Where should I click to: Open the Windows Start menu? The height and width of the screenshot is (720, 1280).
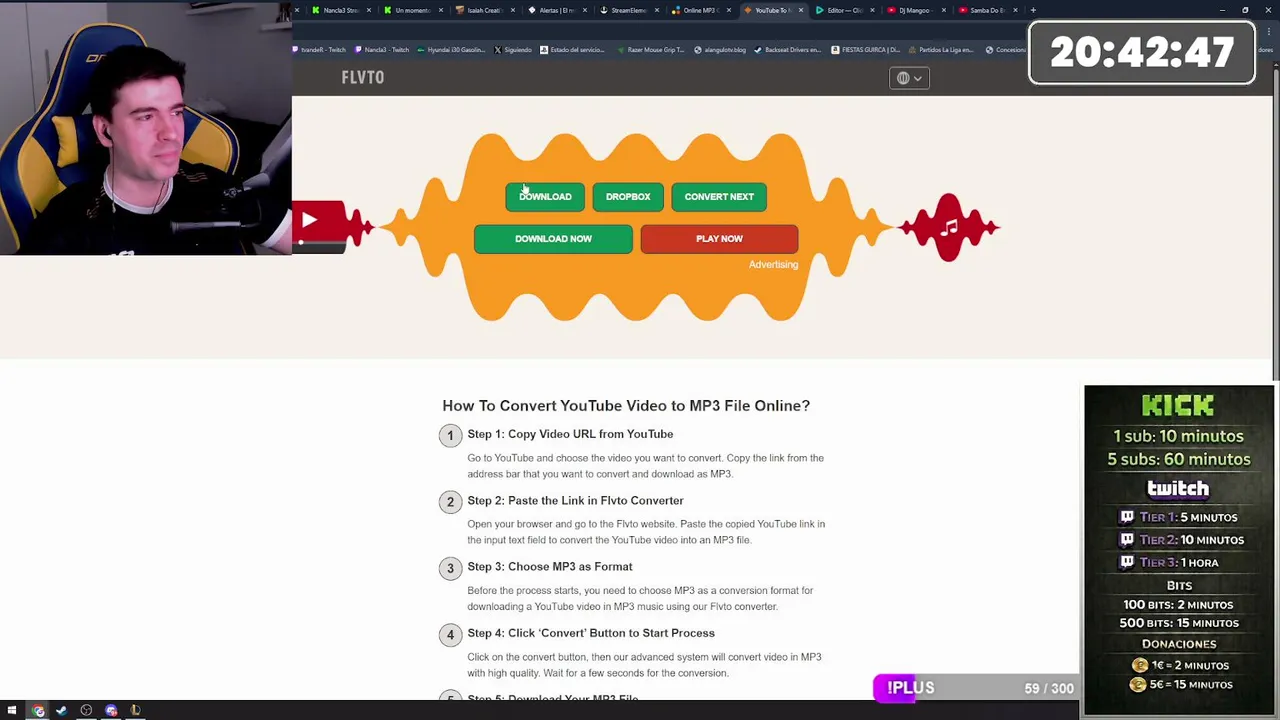click(x=12, y=711)
